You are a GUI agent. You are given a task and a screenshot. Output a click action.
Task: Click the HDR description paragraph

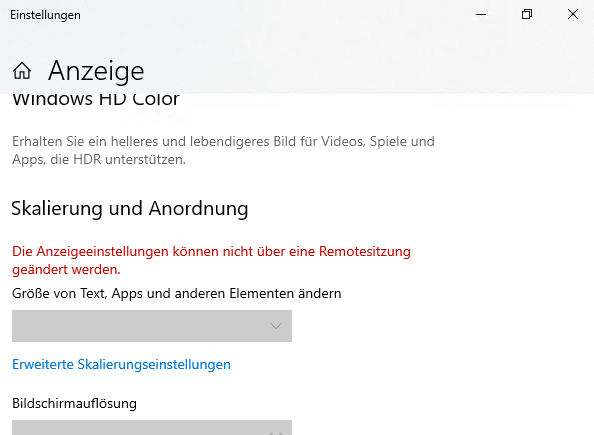click(223, 150)
